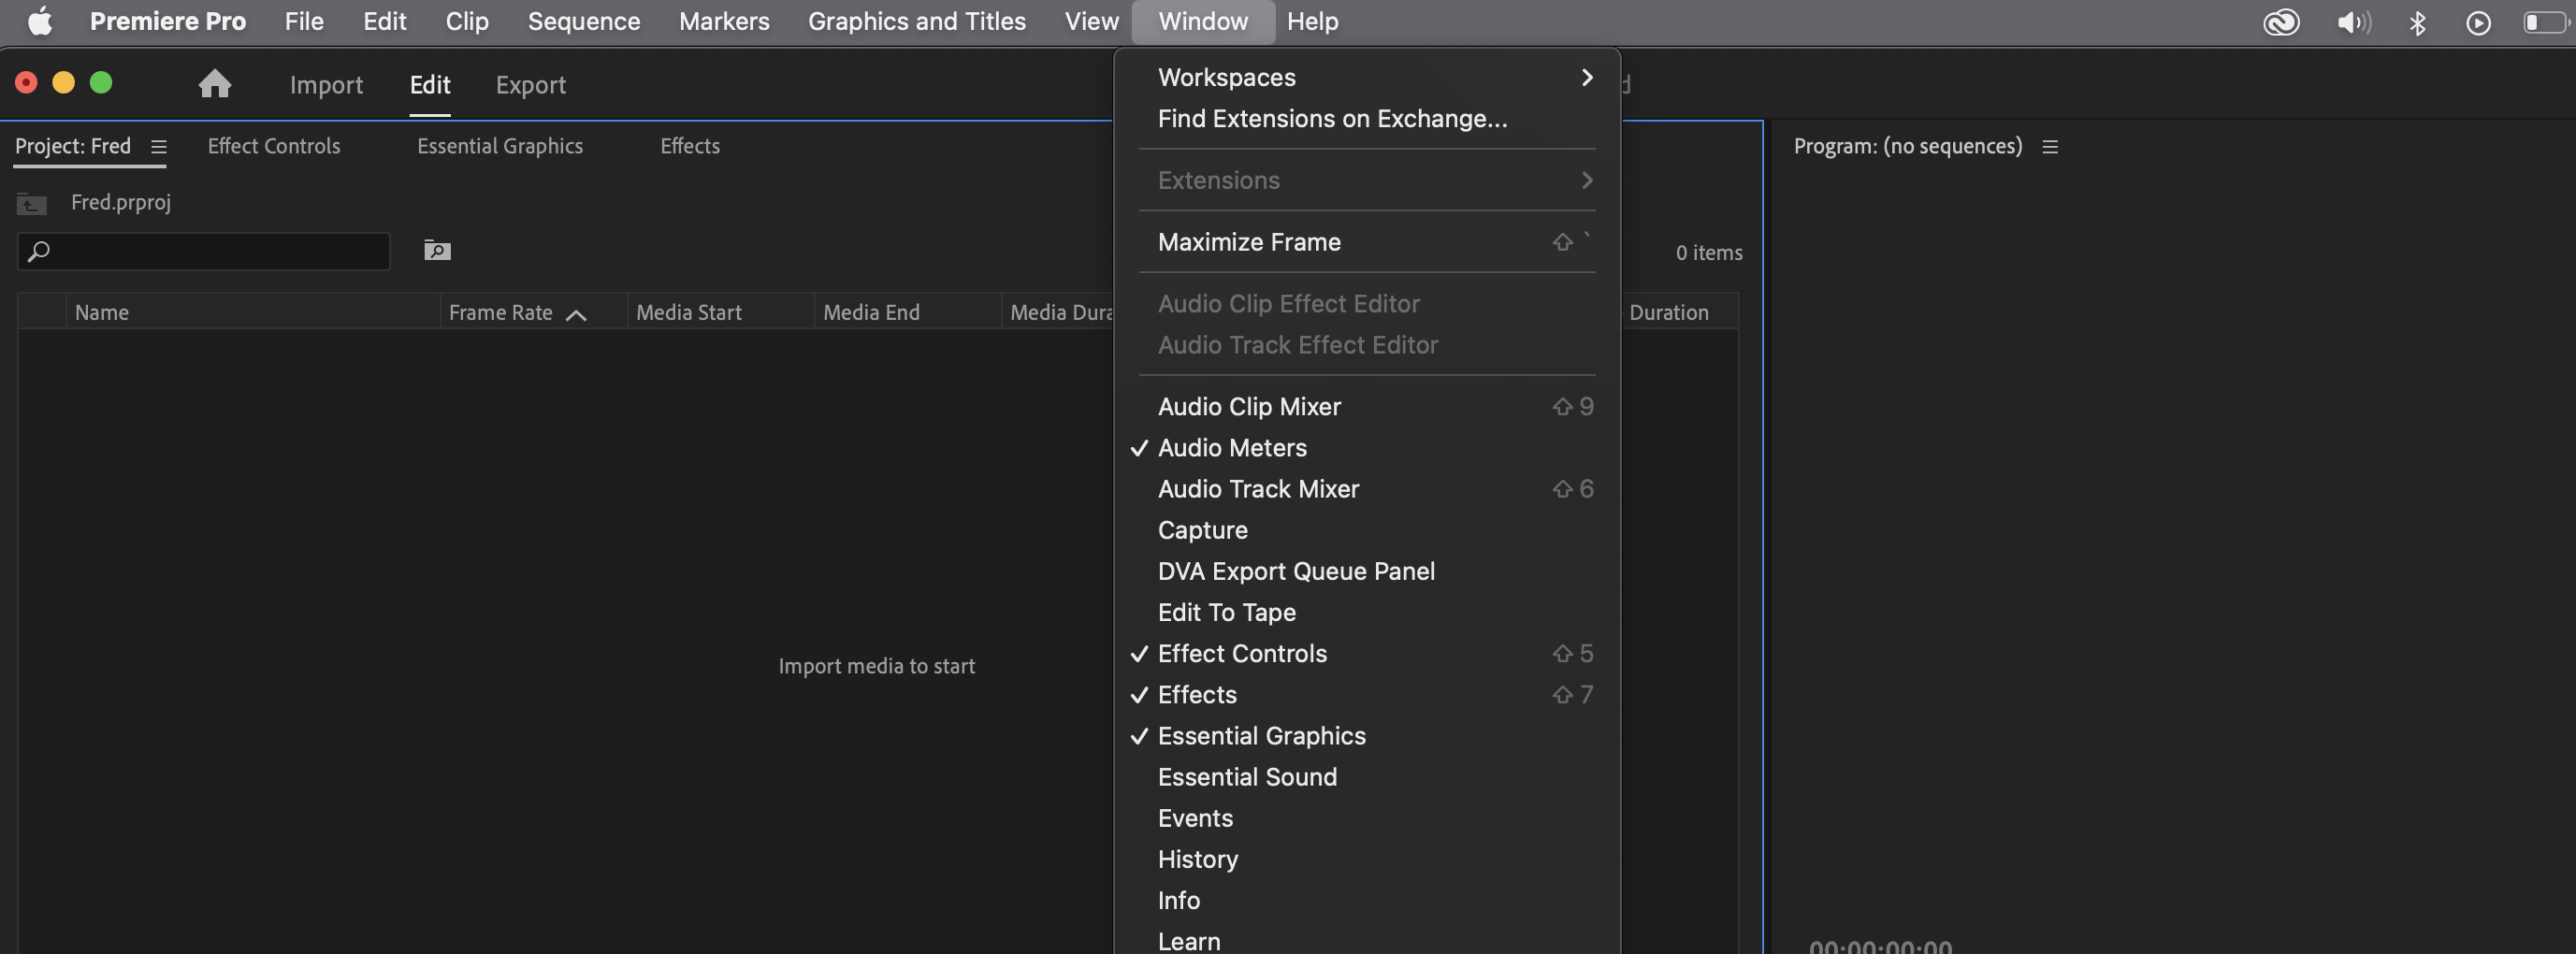Click the Create New Search Bin icon
This screenshot has height=954, width=2576.
coord(437,251)
